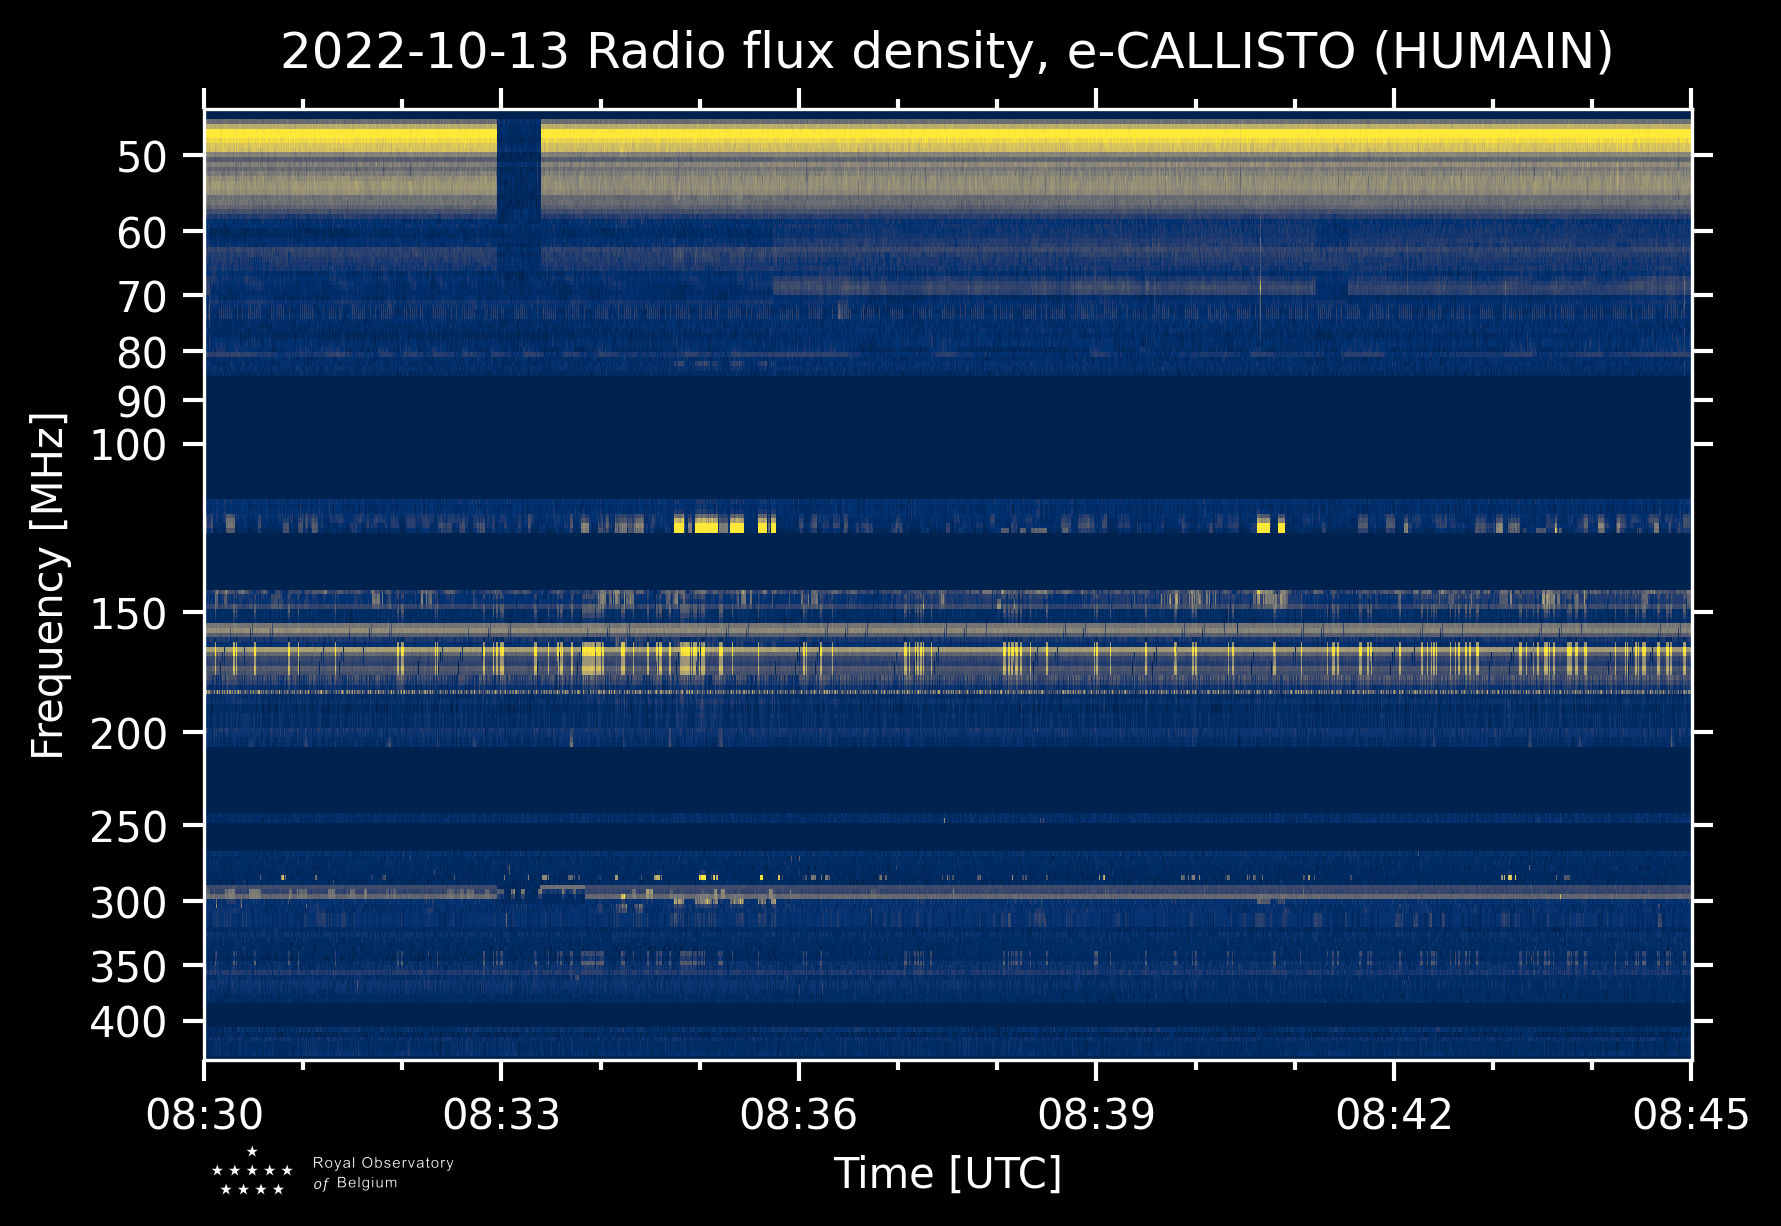Select the 08:36 time tick label
Image resolution: width=1781 pixels, height=1226 pixels.
[x=798, y=1114]
